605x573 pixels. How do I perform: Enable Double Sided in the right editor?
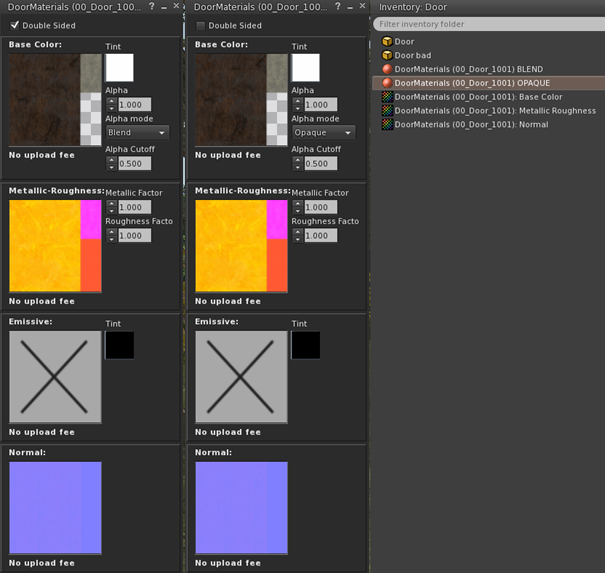(x=201, y=26)
